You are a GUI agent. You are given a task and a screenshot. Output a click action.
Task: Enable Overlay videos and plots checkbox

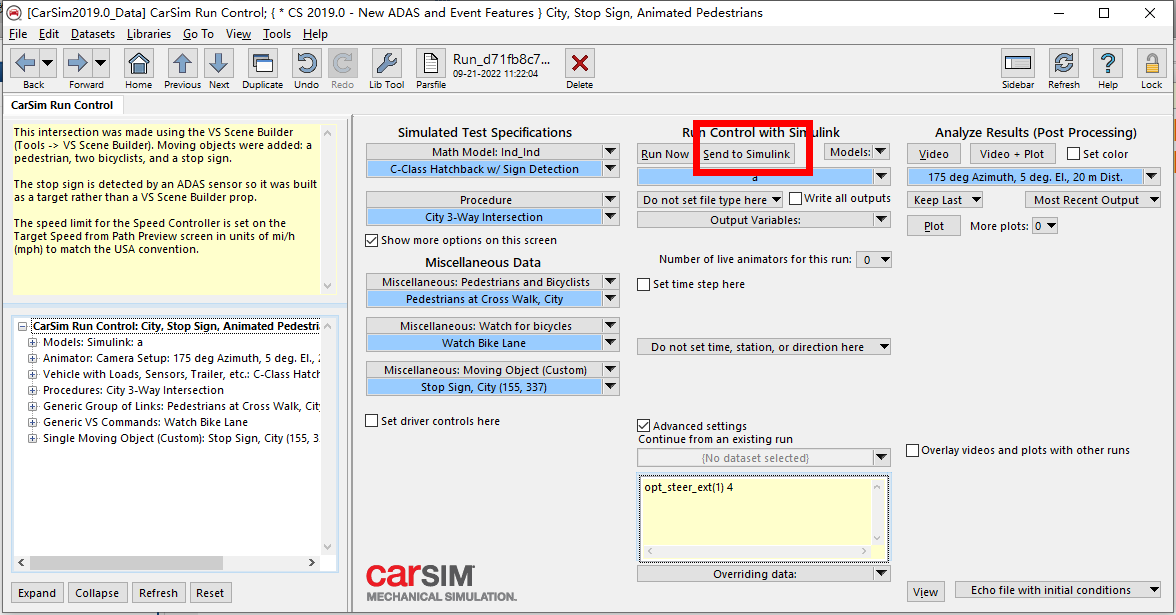[x=913, y=450]
